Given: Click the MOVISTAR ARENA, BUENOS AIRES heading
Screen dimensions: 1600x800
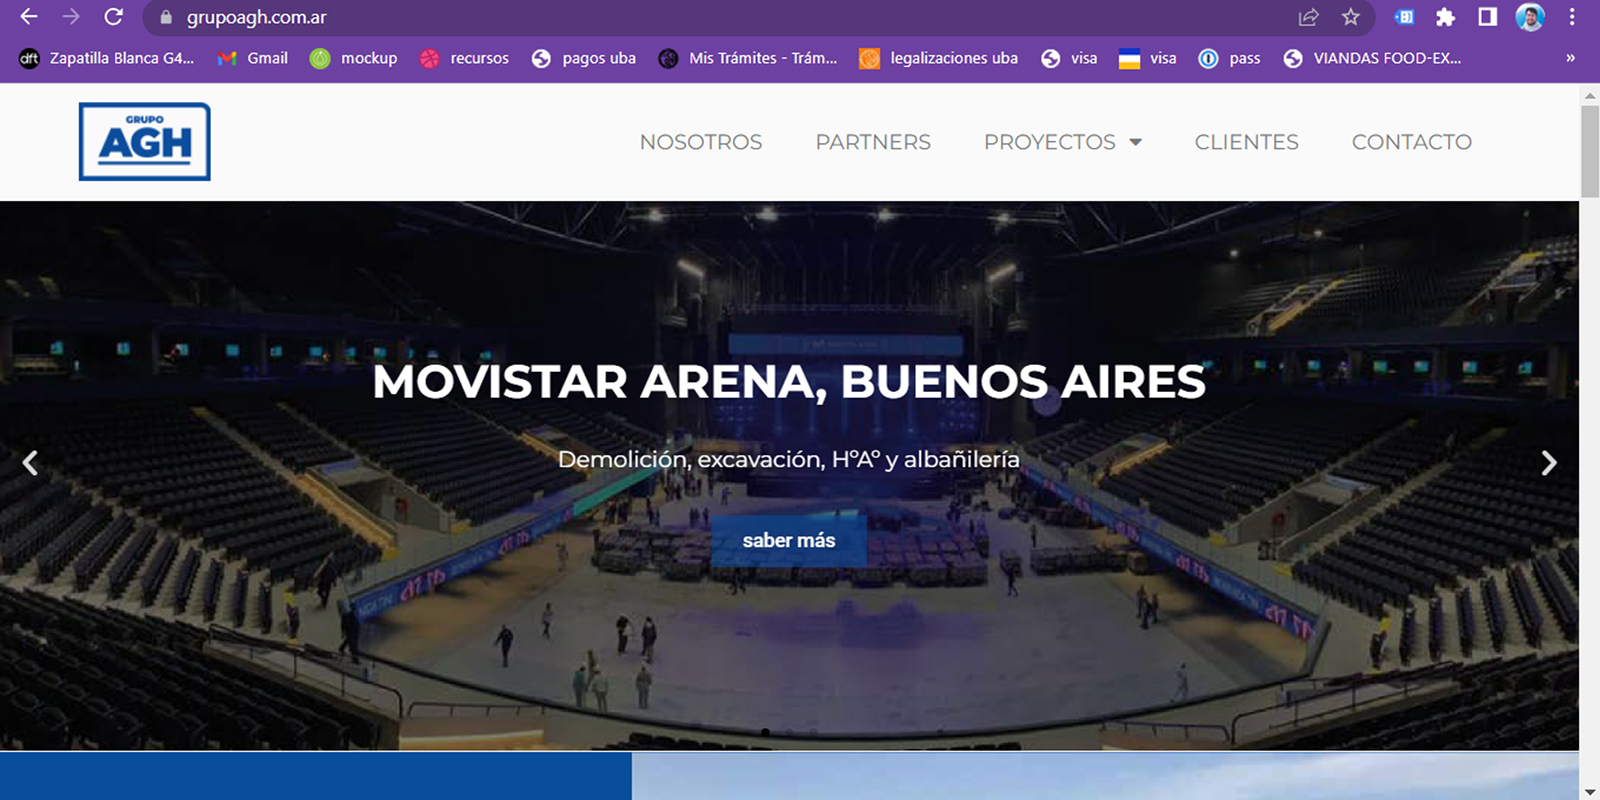Looking at the screenshot, I should tap(789, 382).
